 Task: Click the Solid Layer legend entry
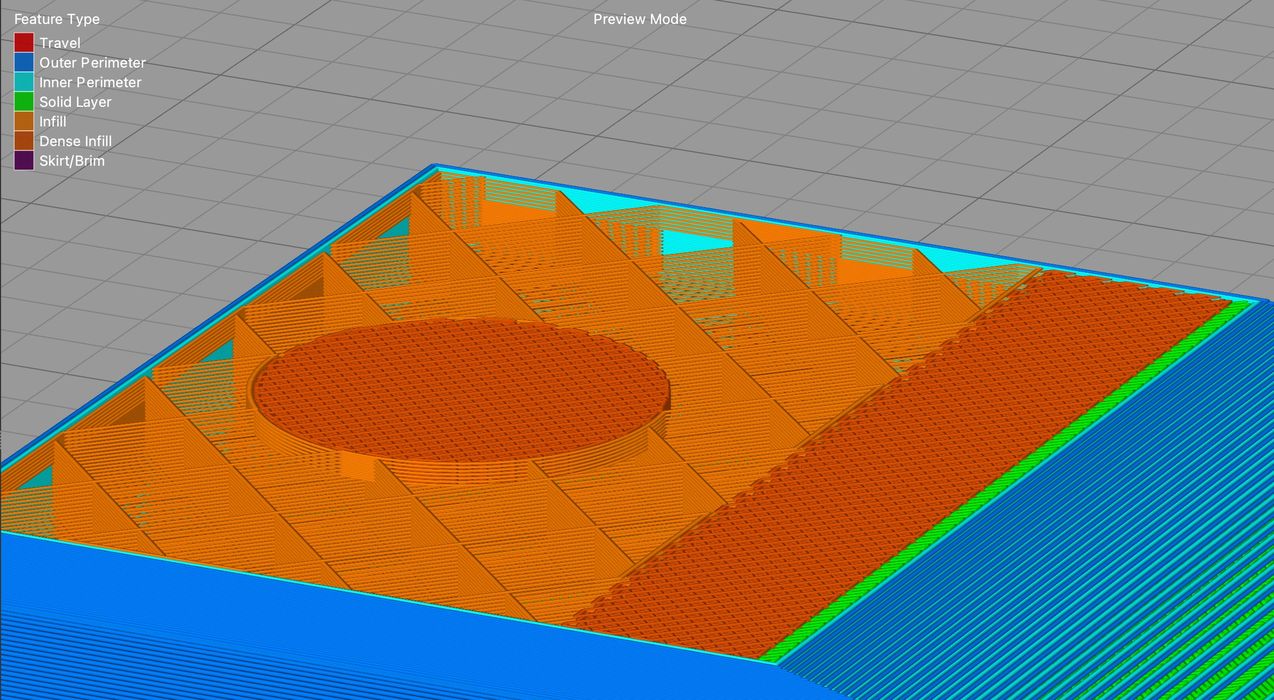(75, 101)
